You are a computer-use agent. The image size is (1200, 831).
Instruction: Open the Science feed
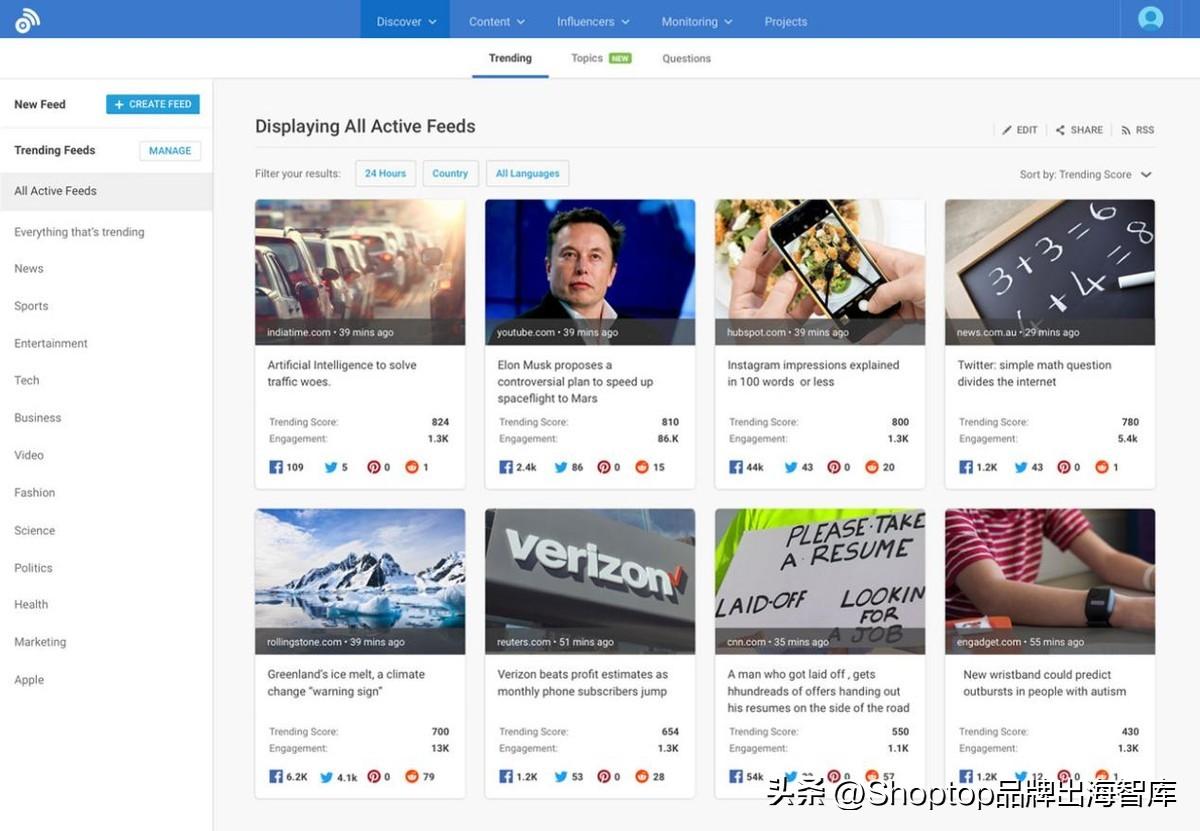coord(35,530)
